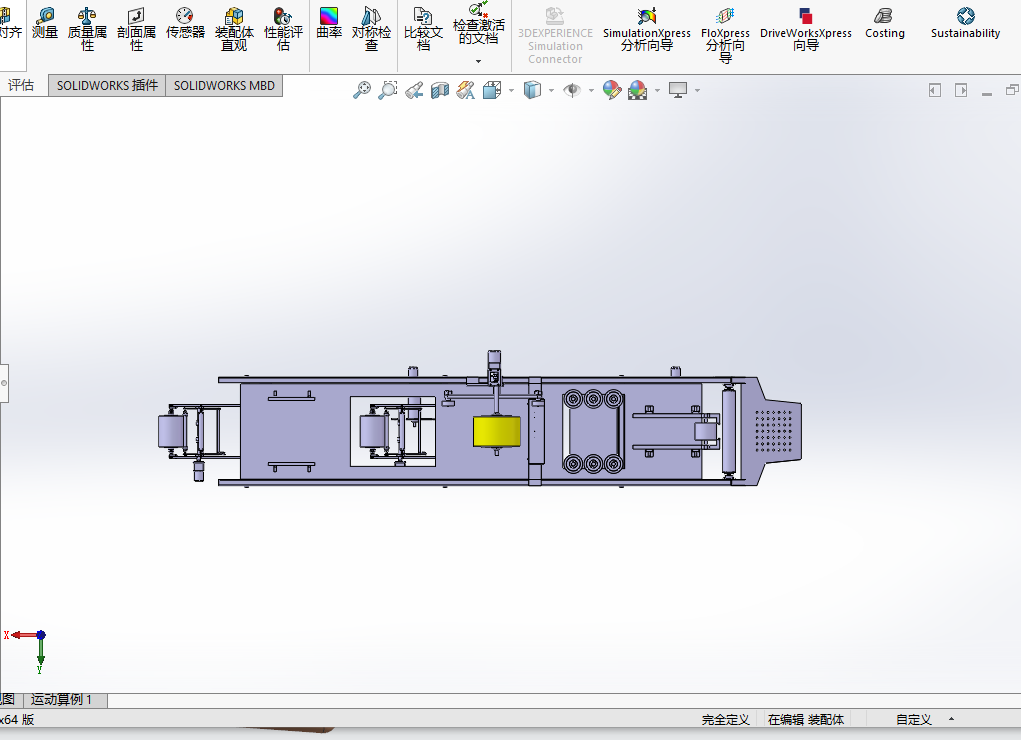Open the Sustainability tool
Screen dimensions: 1021x740
coord(965,24)
